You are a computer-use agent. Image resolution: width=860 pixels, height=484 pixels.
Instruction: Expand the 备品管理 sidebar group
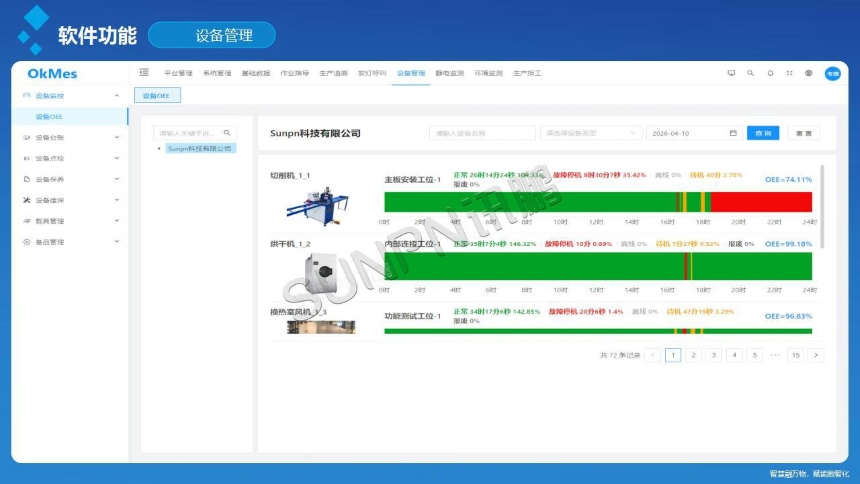[x=117, y=241]
